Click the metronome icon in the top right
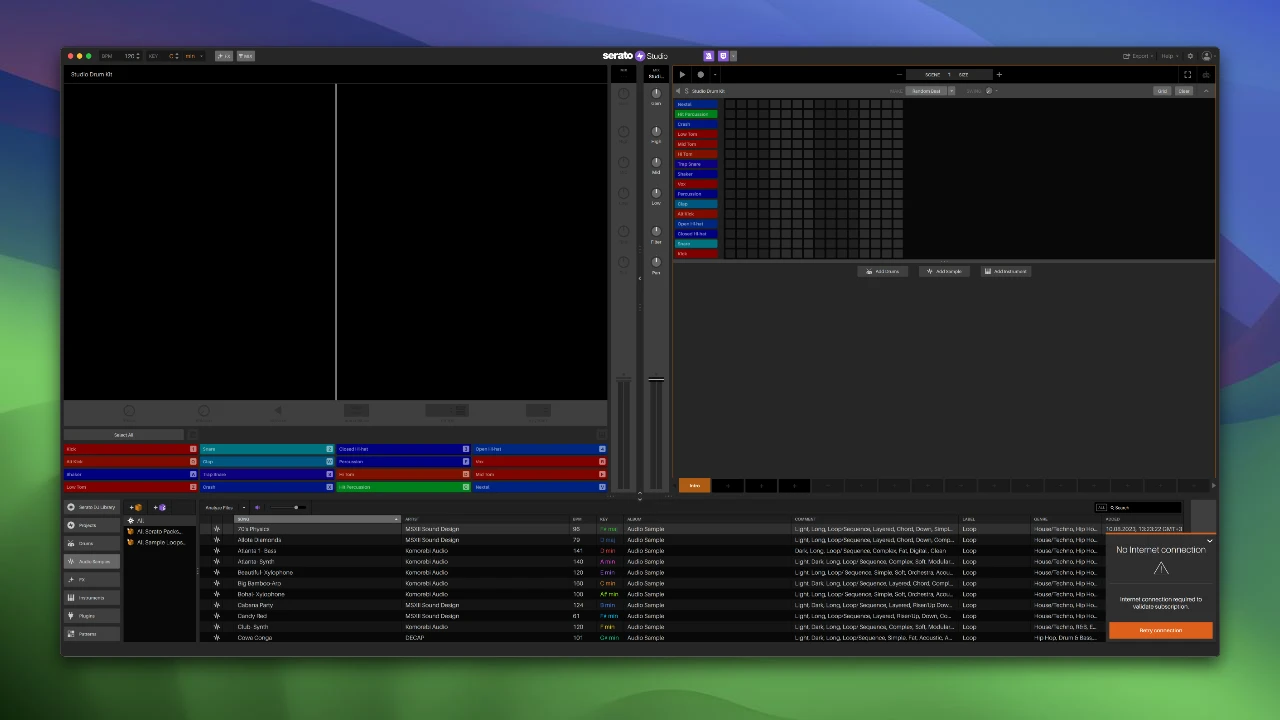This screenshot has width=1280, height=720. pos(1206,75)
